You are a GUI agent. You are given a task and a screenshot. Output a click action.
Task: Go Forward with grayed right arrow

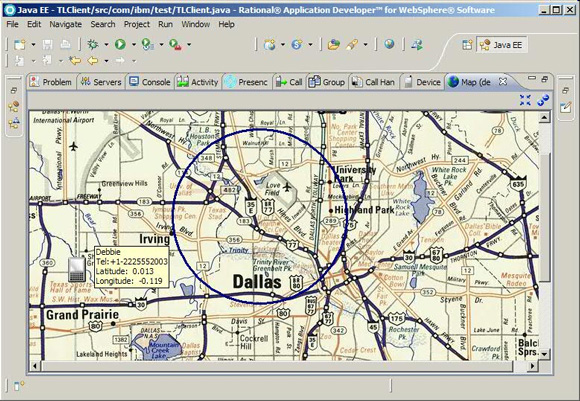[x=120, y=60]
